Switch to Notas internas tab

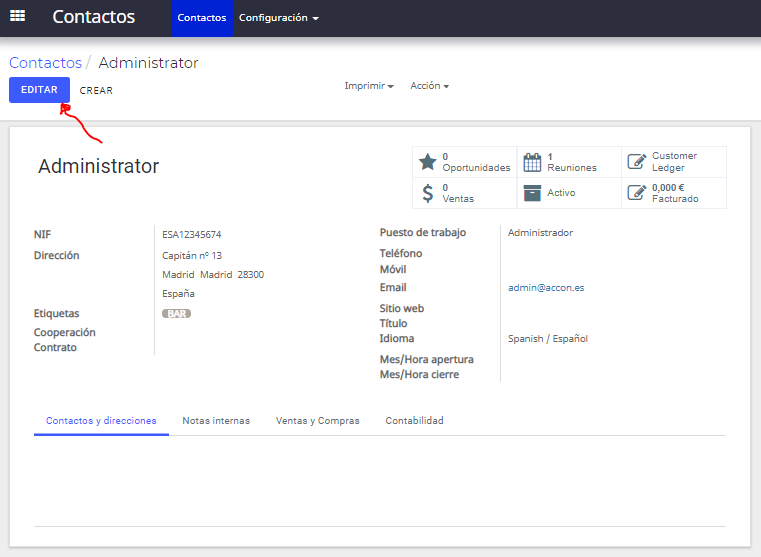pyautogui.click(x=216, y=421)
